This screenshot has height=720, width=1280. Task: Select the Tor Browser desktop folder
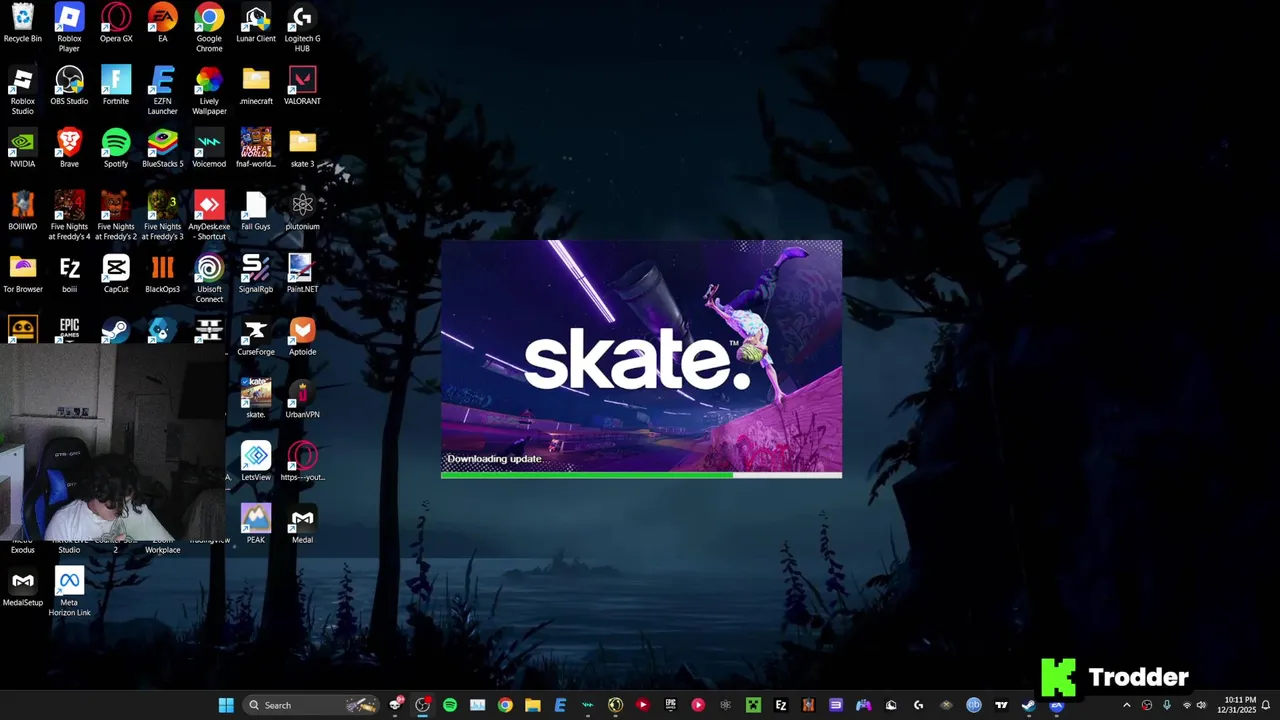coord(22,274)
